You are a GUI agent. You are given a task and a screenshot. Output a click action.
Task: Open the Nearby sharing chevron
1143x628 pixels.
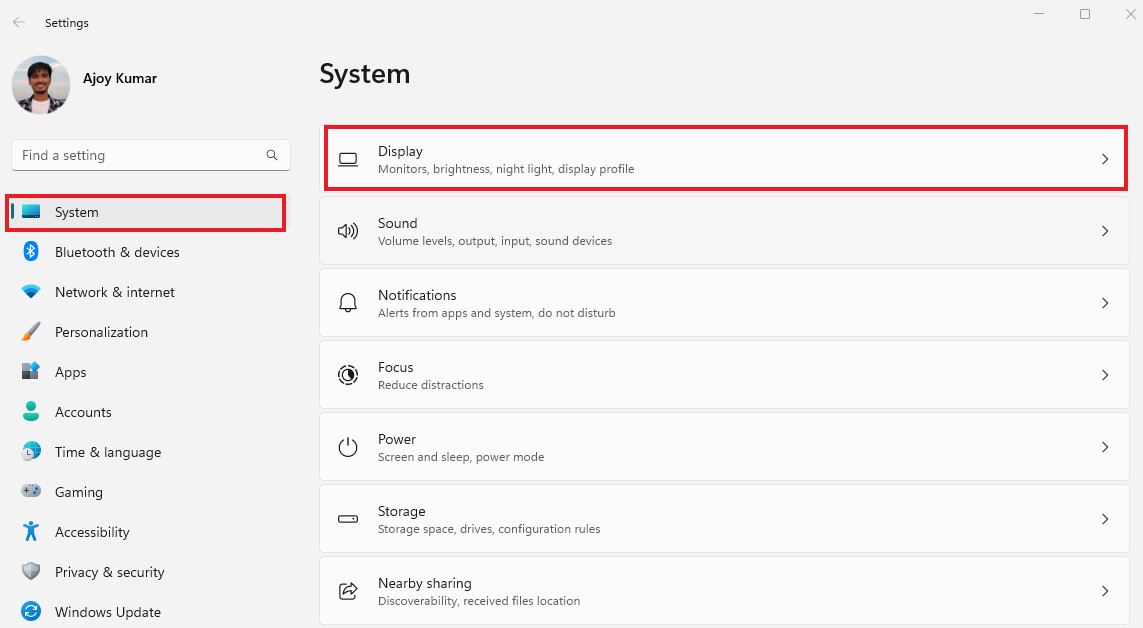tap(1105, 591)
